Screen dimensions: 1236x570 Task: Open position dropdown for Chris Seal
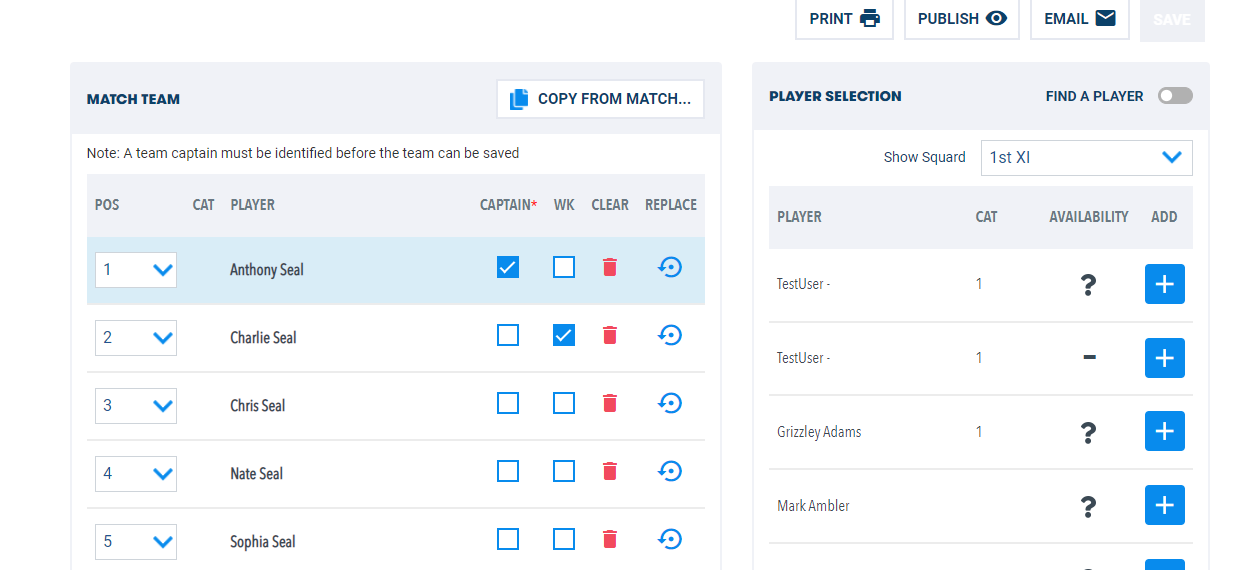tap(136, 405)
